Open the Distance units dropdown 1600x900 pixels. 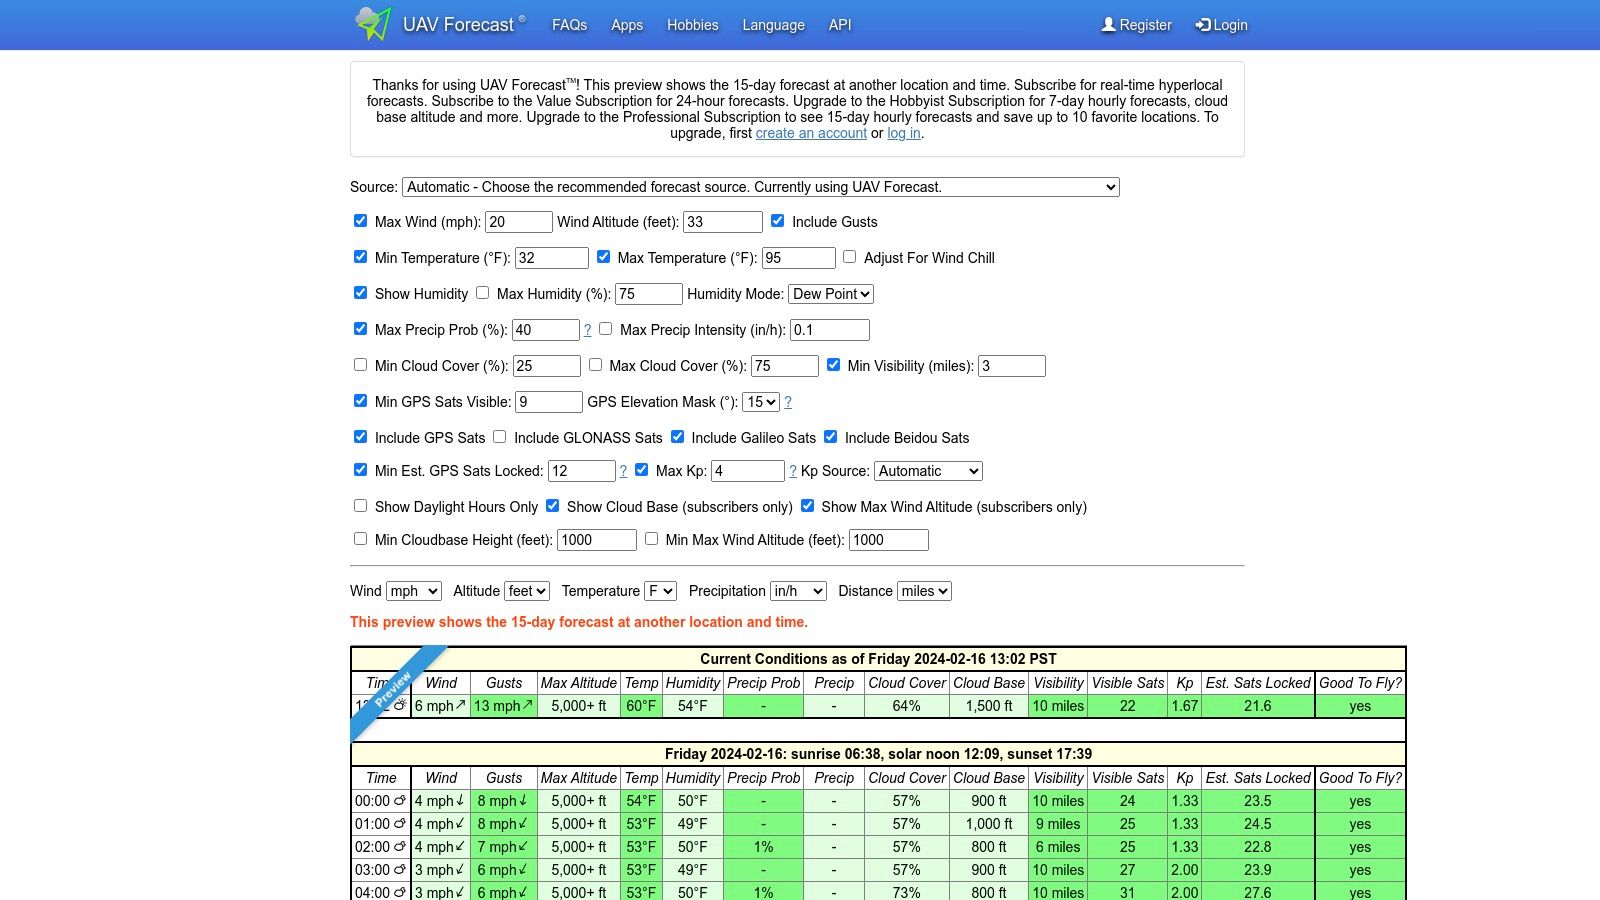point(924,591)
